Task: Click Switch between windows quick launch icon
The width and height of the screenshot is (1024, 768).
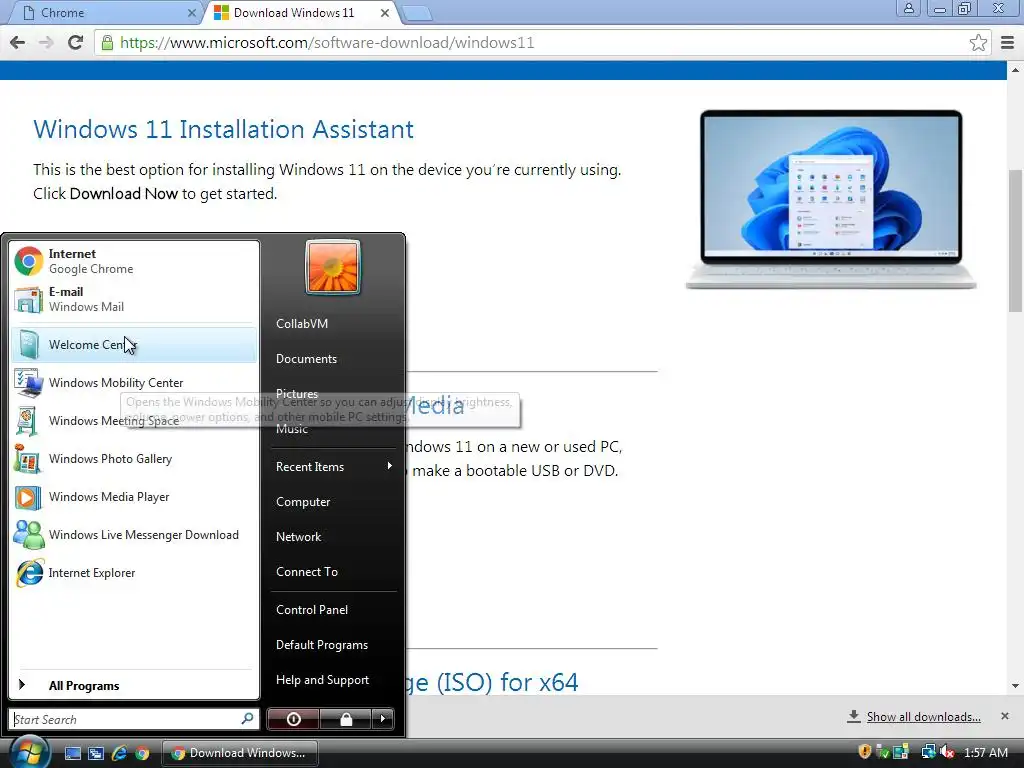Action: pyautogui.click(x=96, y=753)
